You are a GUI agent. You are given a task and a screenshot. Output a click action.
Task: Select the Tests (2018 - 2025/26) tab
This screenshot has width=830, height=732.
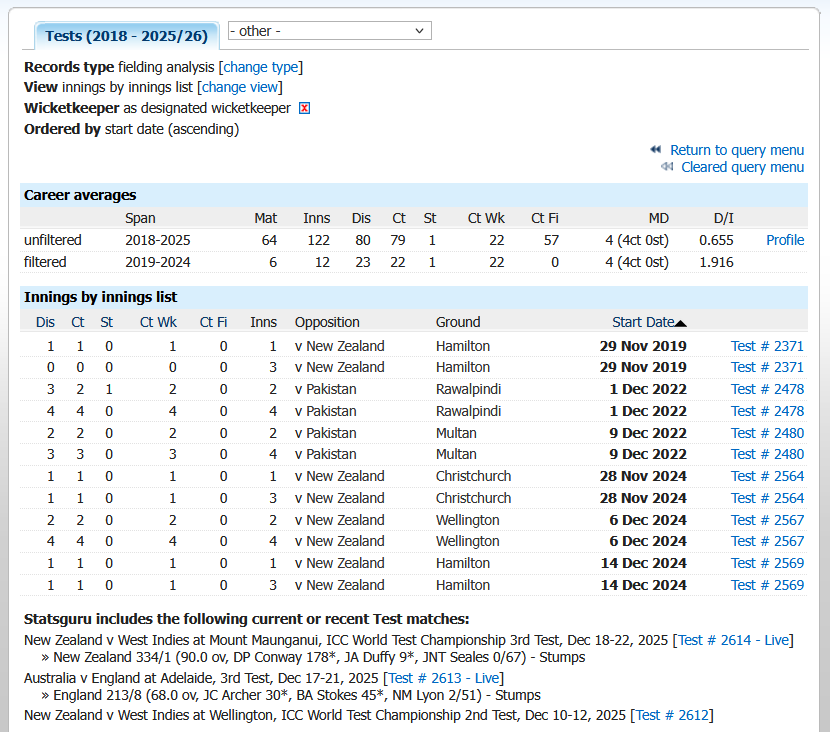(127, 36)
